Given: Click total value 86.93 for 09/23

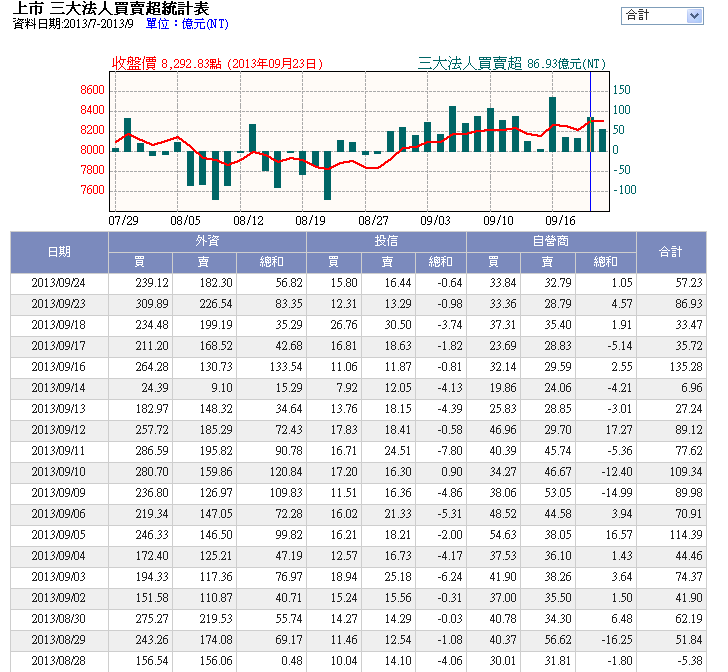Looking at the screenshot, I should (689, 304).
